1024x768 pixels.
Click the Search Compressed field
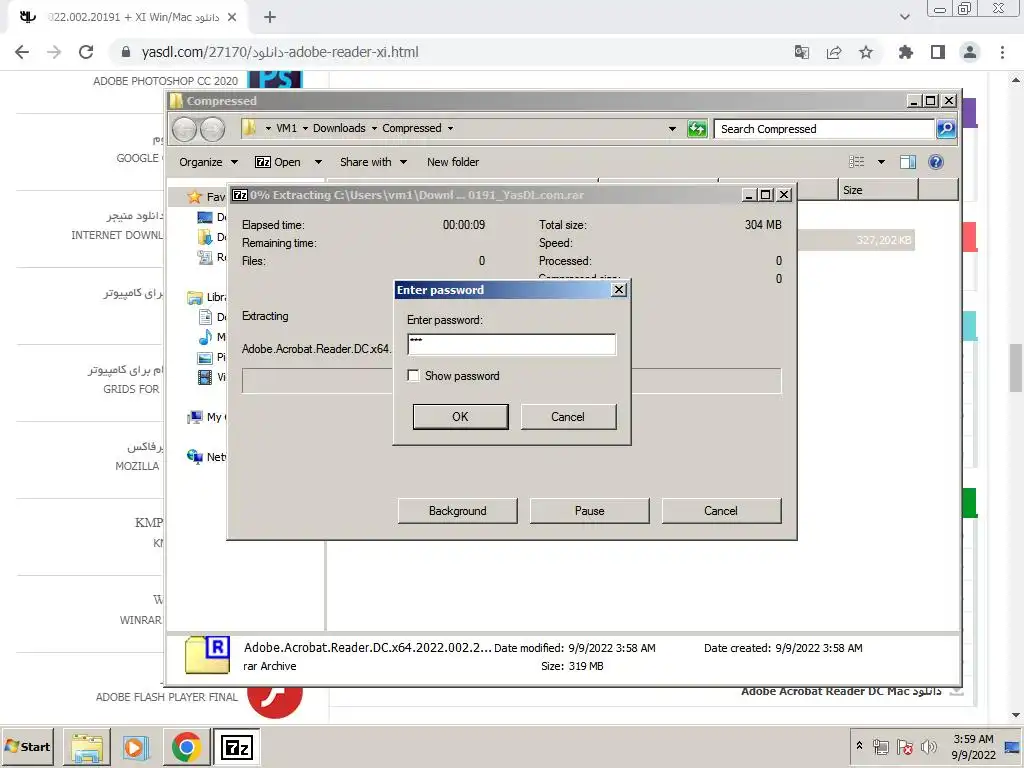click(x=824, y=129)
